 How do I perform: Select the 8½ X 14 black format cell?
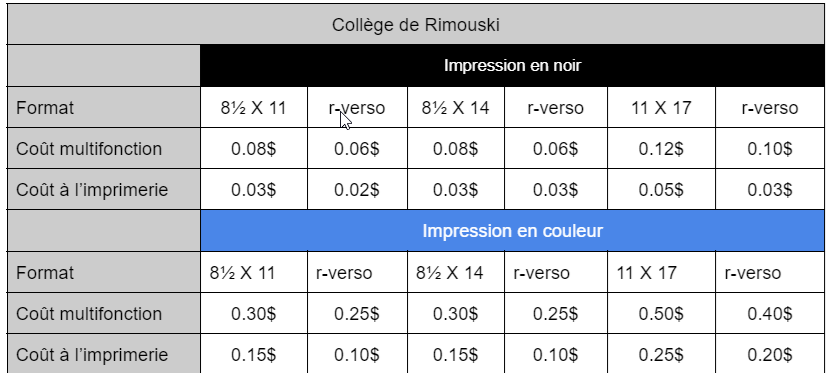pos(456,108)
